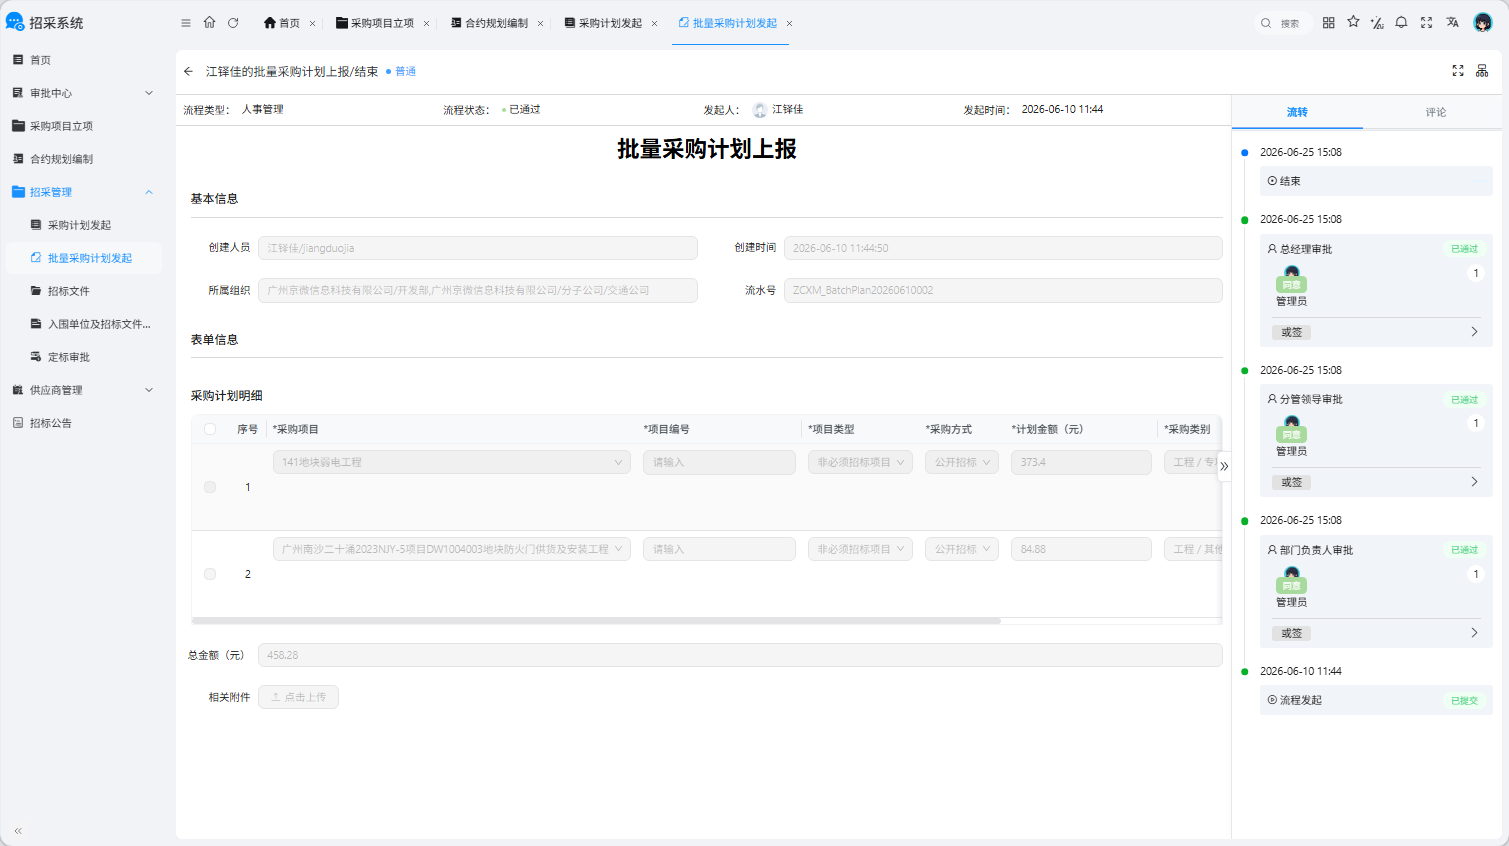This screenshot has height=846, width=1509.
Task: Tick the select-all checkbox in table header
Action: tap(210, 429)
